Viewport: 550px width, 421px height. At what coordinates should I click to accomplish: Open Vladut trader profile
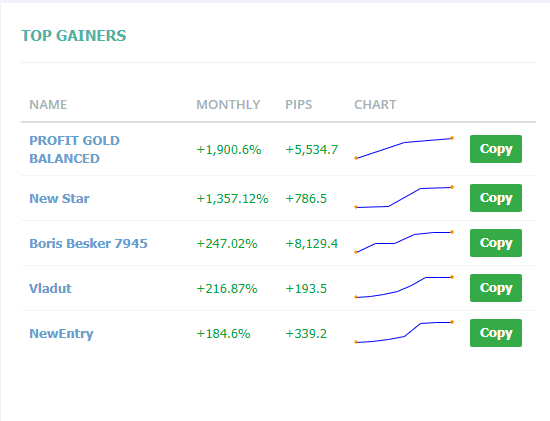click(x=50, y=288)
